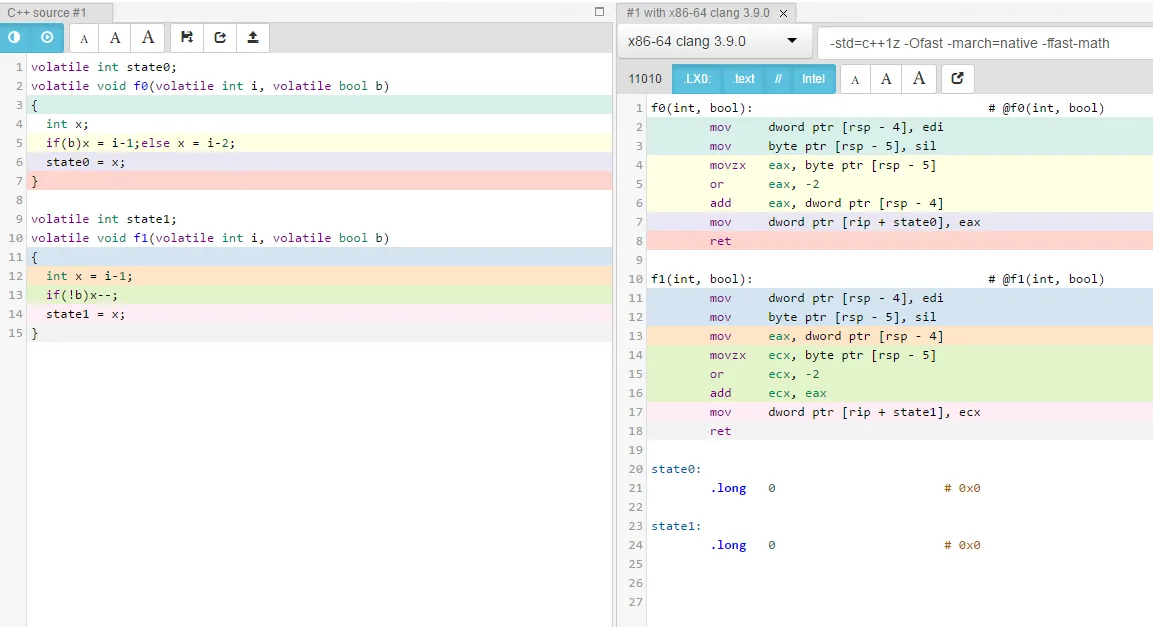Pop out the compiler output pane
This screenshot has height=627, width=1153.
(x=957, y=79)
